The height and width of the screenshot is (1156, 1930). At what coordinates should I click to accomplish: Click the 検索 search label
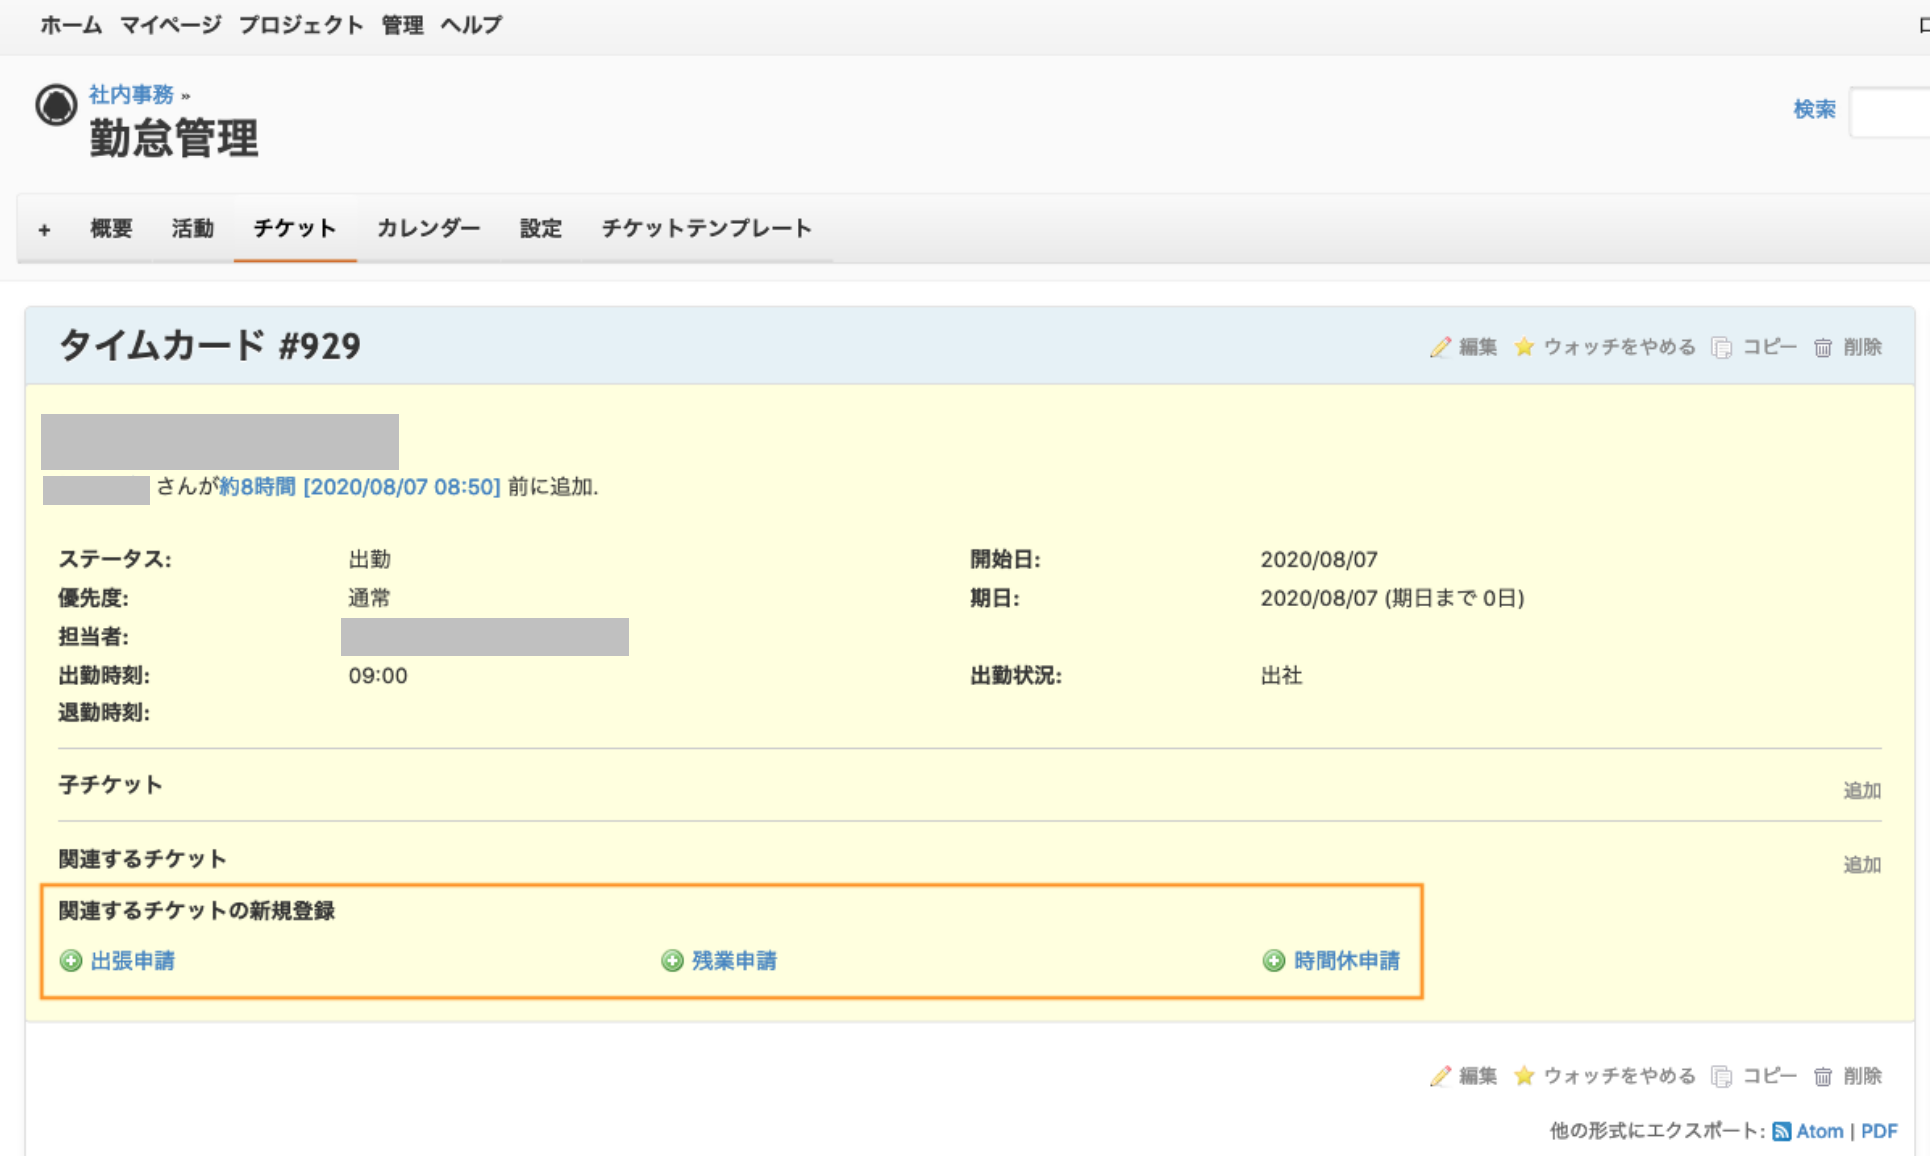click(1814, 110)
